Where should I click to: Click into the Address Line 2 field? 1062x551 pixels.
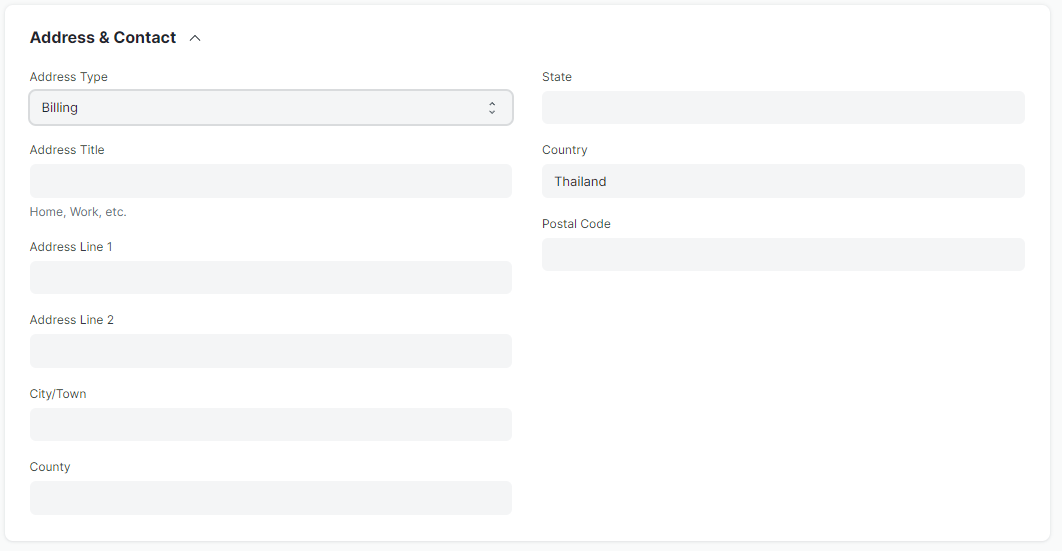(271, 351)
